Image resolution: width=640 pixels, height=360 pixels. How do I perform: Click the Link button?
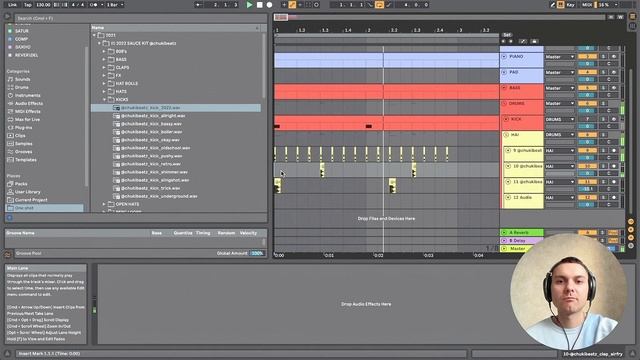(13, 5)
